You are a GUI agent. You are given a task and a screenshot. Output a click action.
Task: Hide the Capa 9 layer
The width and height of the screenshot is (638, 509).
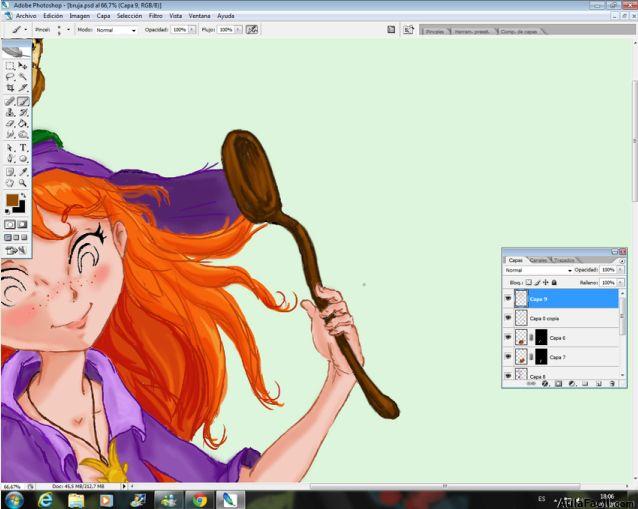click(508, 298)
